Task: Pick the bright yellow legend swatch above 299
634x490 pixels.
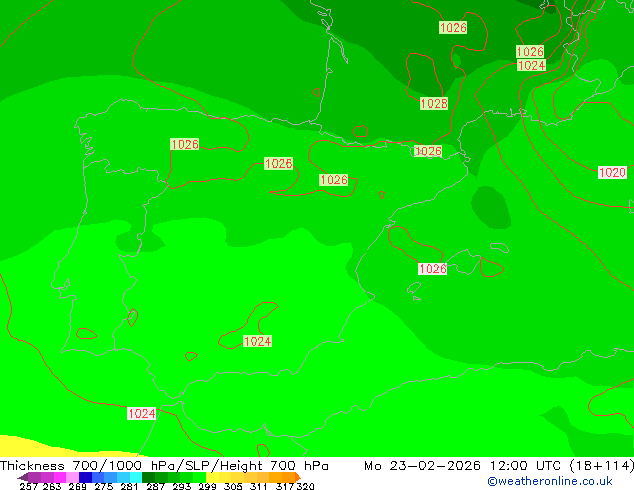Action: tap(212, 477)
